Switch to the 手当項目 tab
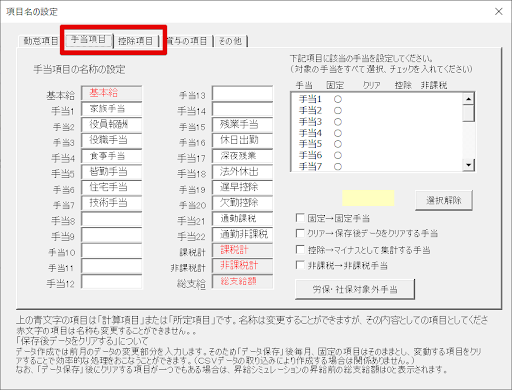The height and width of the screenshot is (390, 512). (x=88, y=40)
